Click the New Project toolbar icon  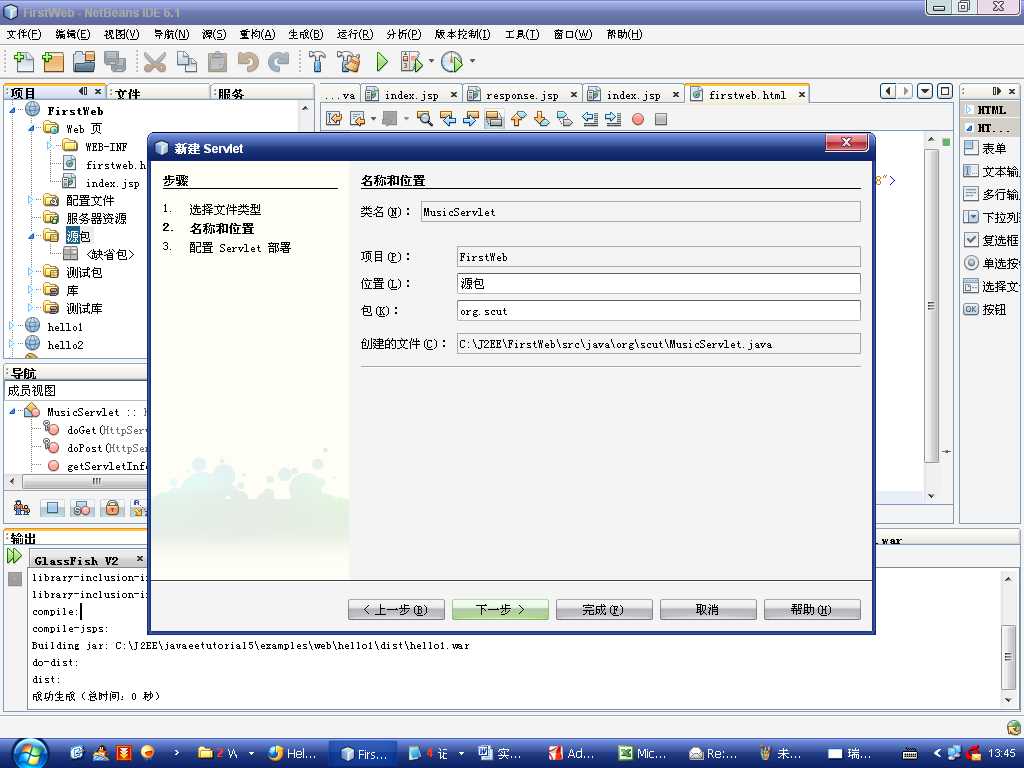tap(53, 61)
